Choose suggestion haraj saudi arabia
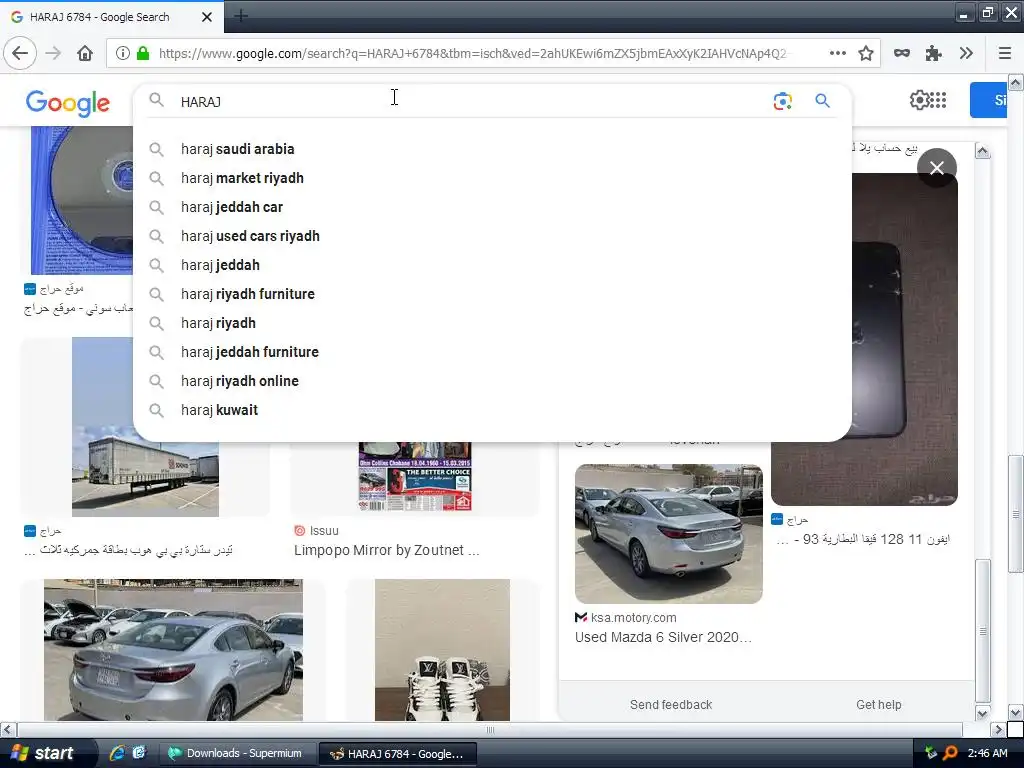This screenshot has height=768, width=1024. [492, 149]
